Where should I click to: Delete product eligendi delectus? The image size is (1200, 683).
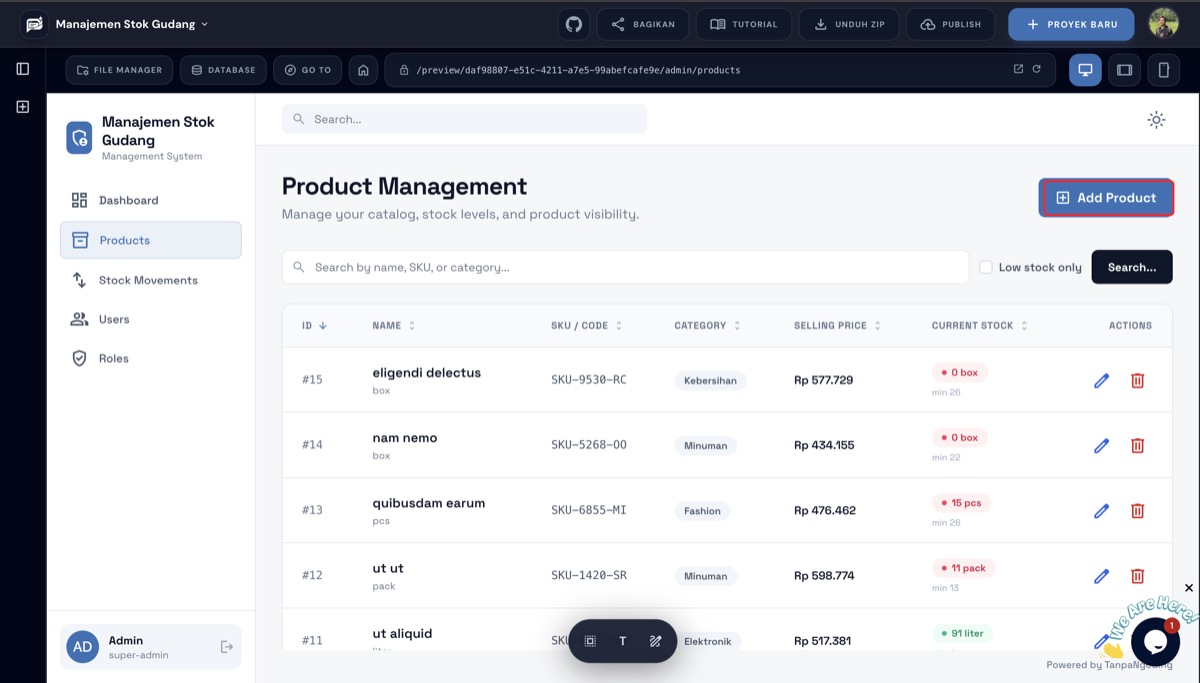[x=1137, y=380]
